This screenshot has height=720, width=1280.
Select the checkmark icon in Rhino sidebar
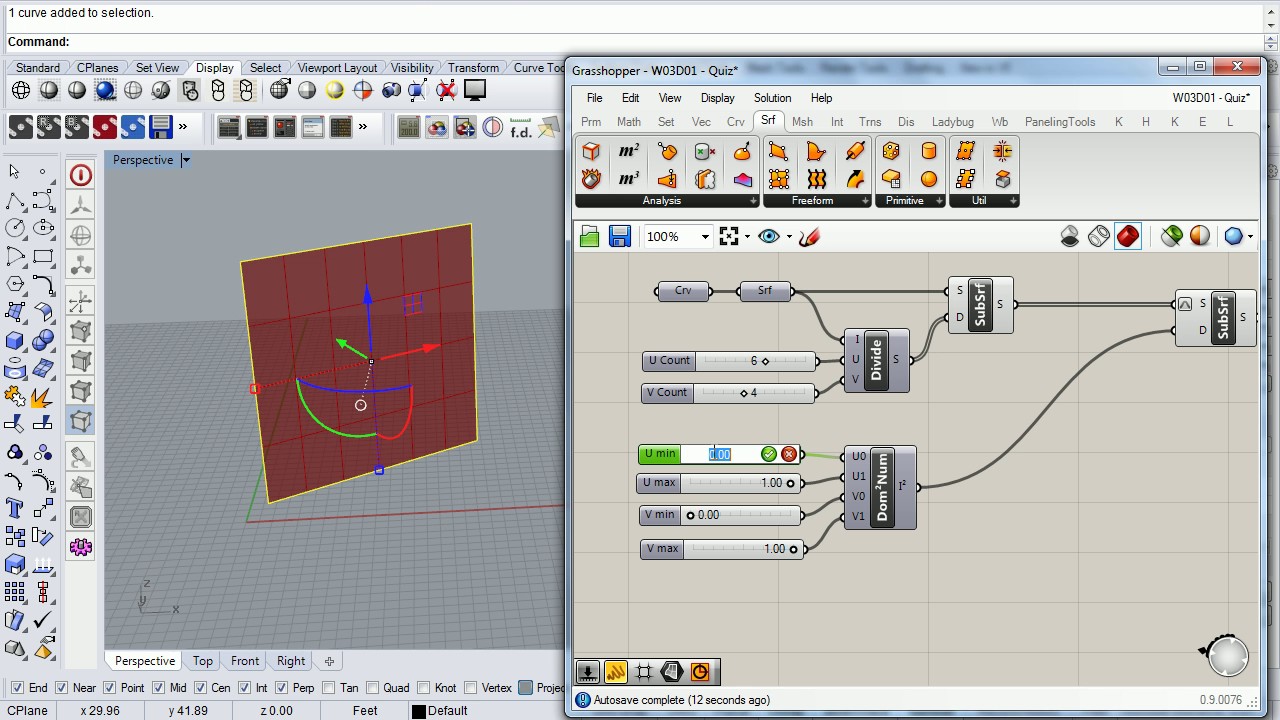[x=42, y=621]
